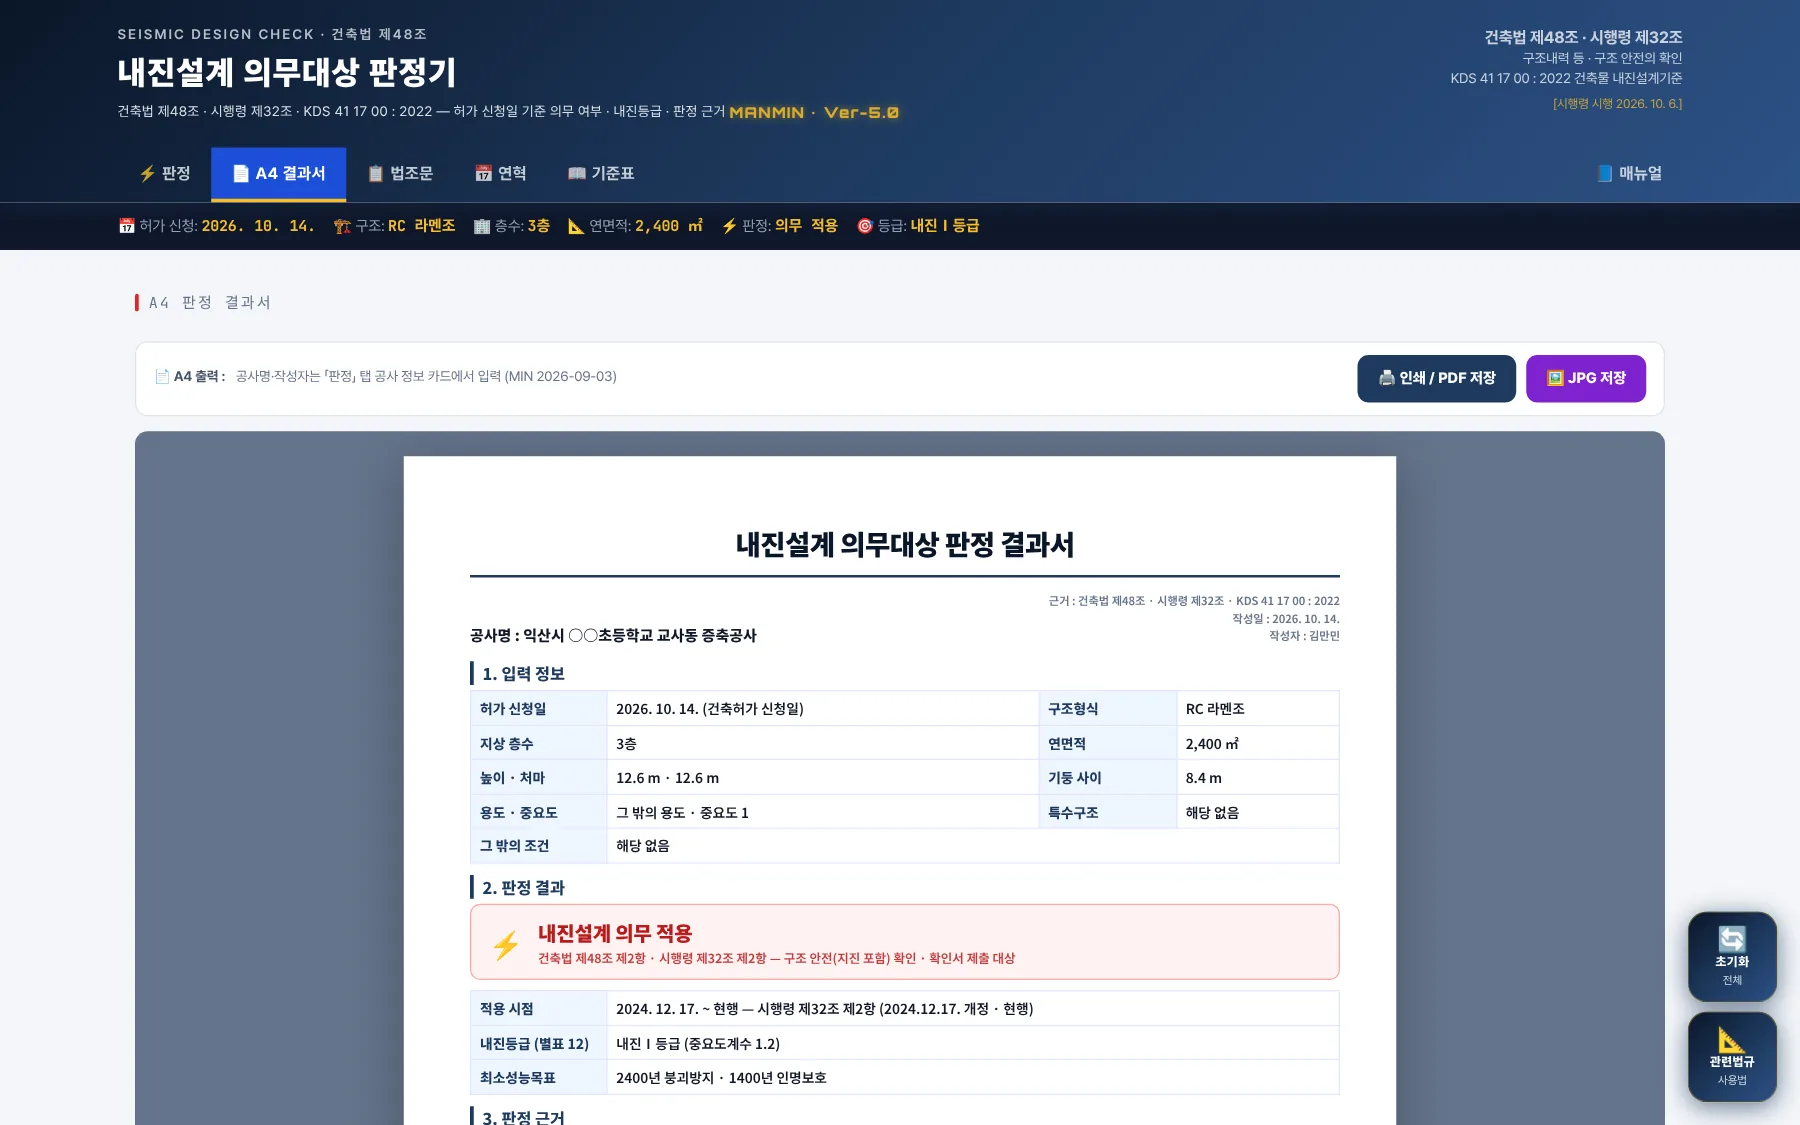Click the lightning bolt in 내진설계 의무 적용 box
The height and width of the screenshot is (1125, 1800).
[506, 945]
